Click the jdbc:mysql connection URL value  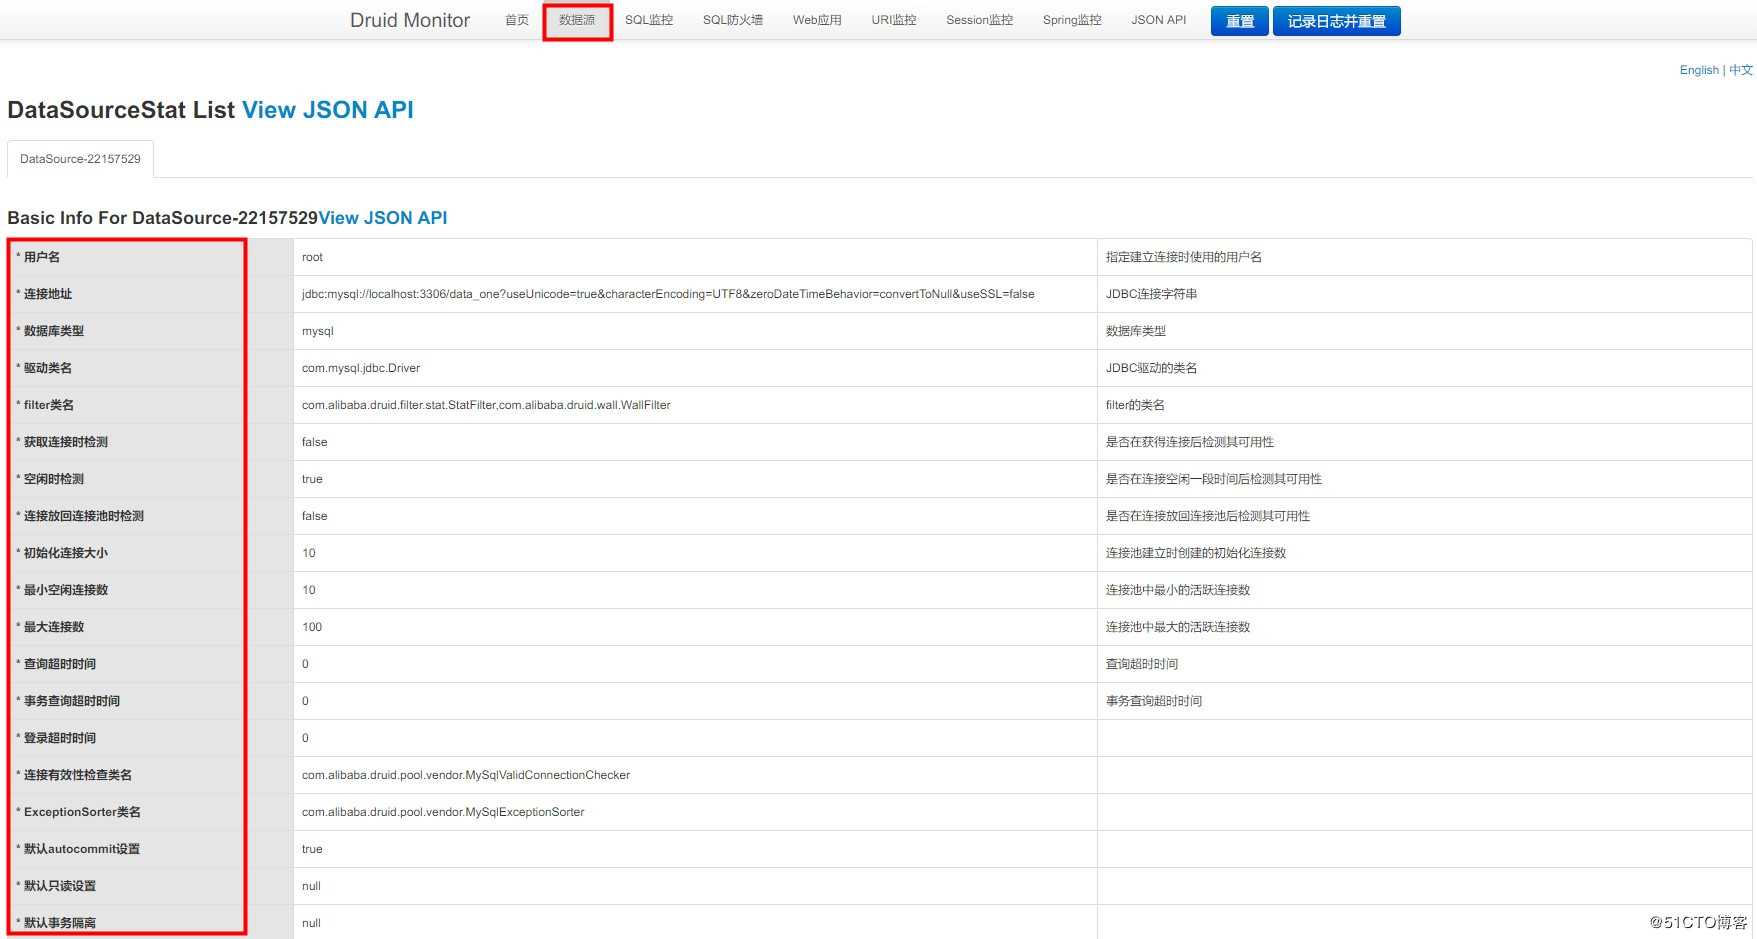click(x=668, y=294)
